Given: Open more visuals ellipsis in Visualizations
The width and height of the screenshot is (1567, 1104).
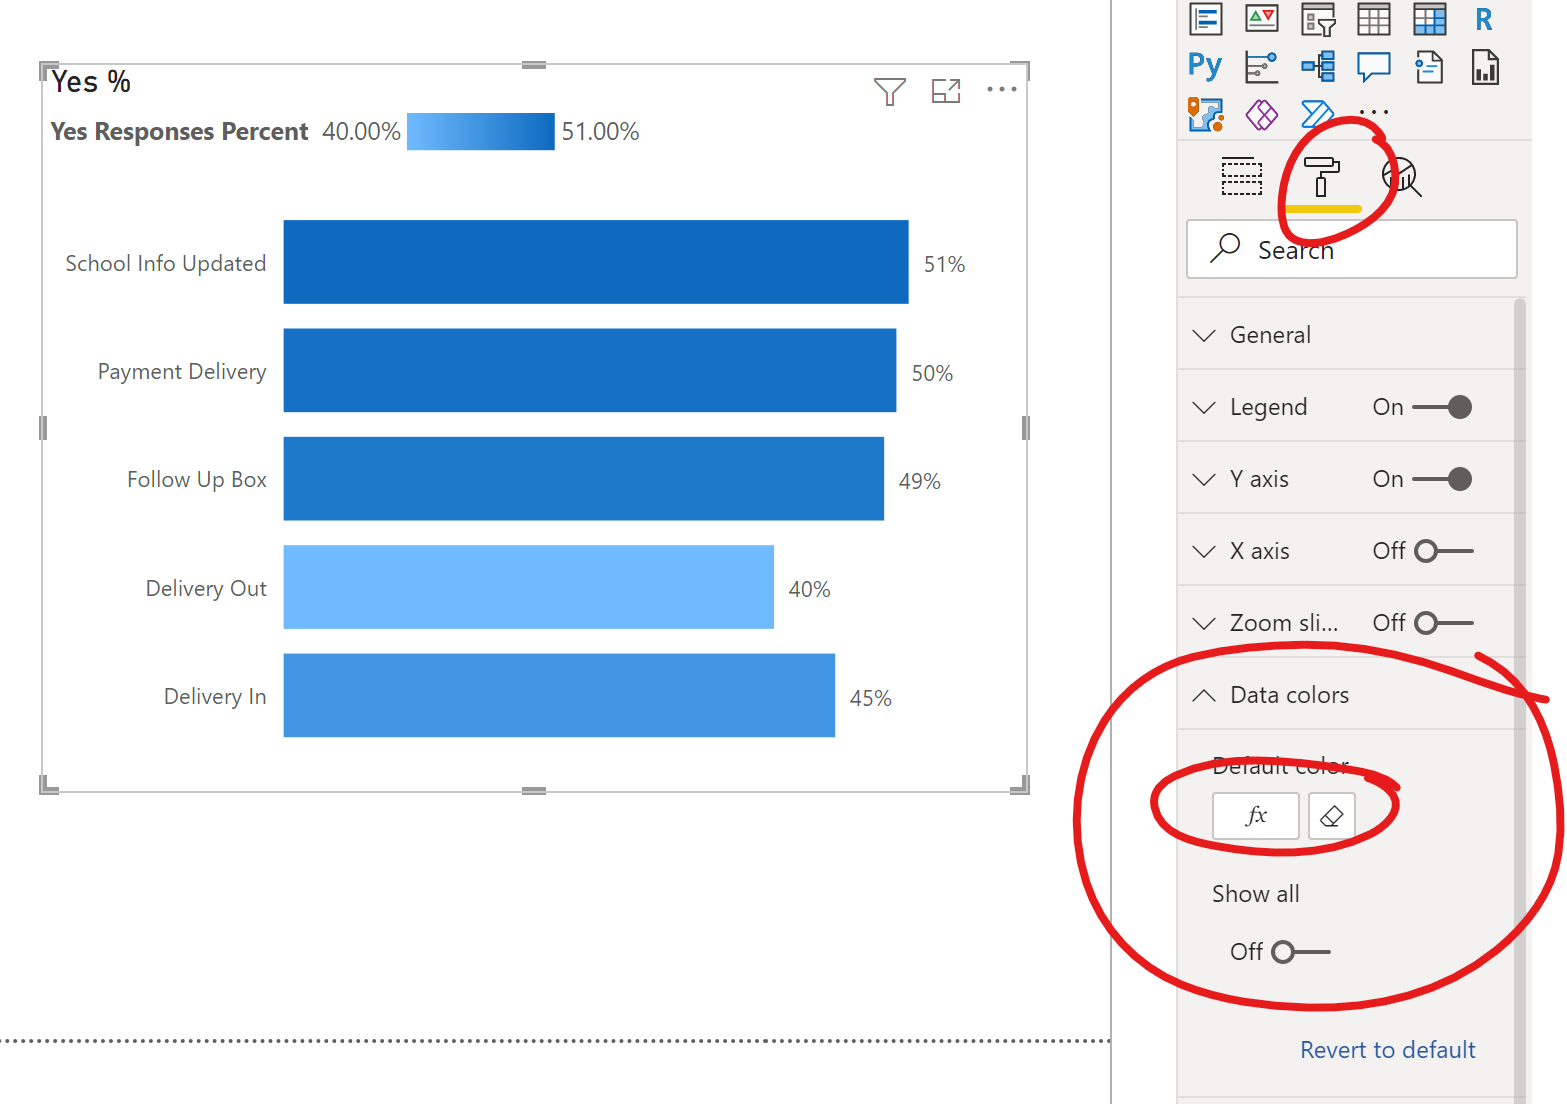Looking at the screenshot, I should tap(1374, 112).
